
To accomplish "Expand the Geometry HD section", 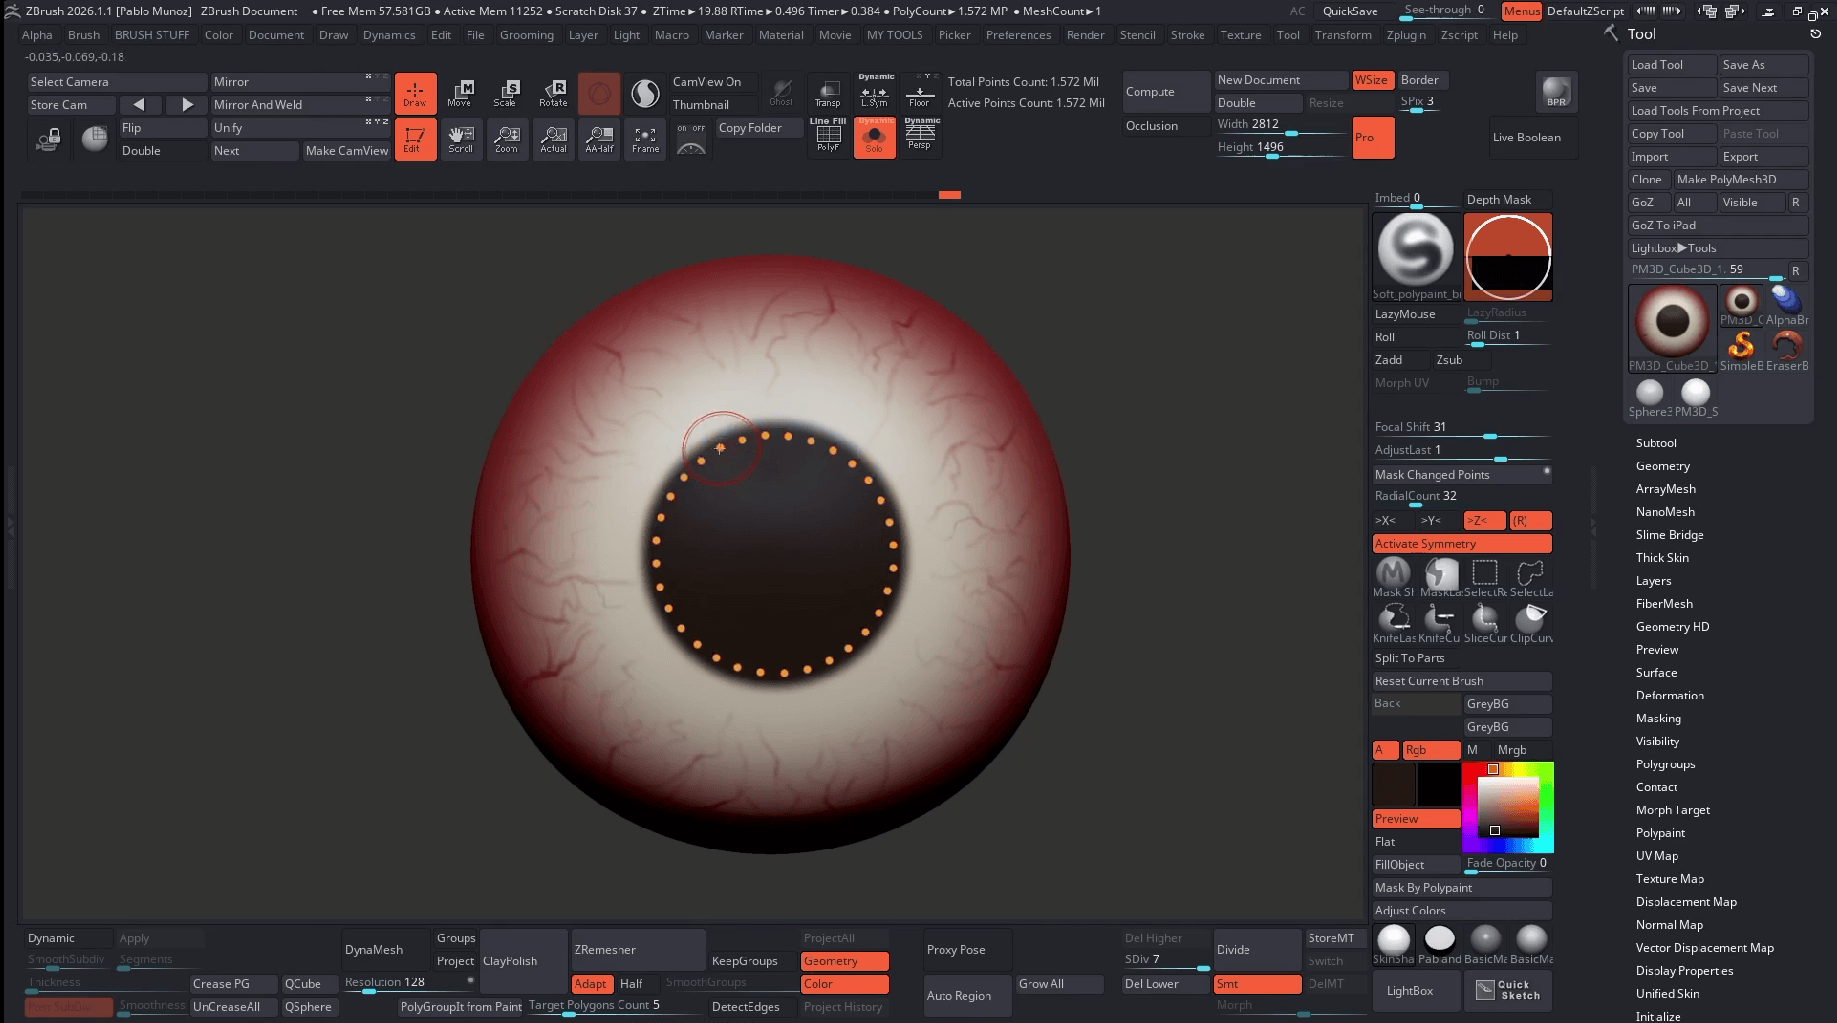I will point(1672,627).
